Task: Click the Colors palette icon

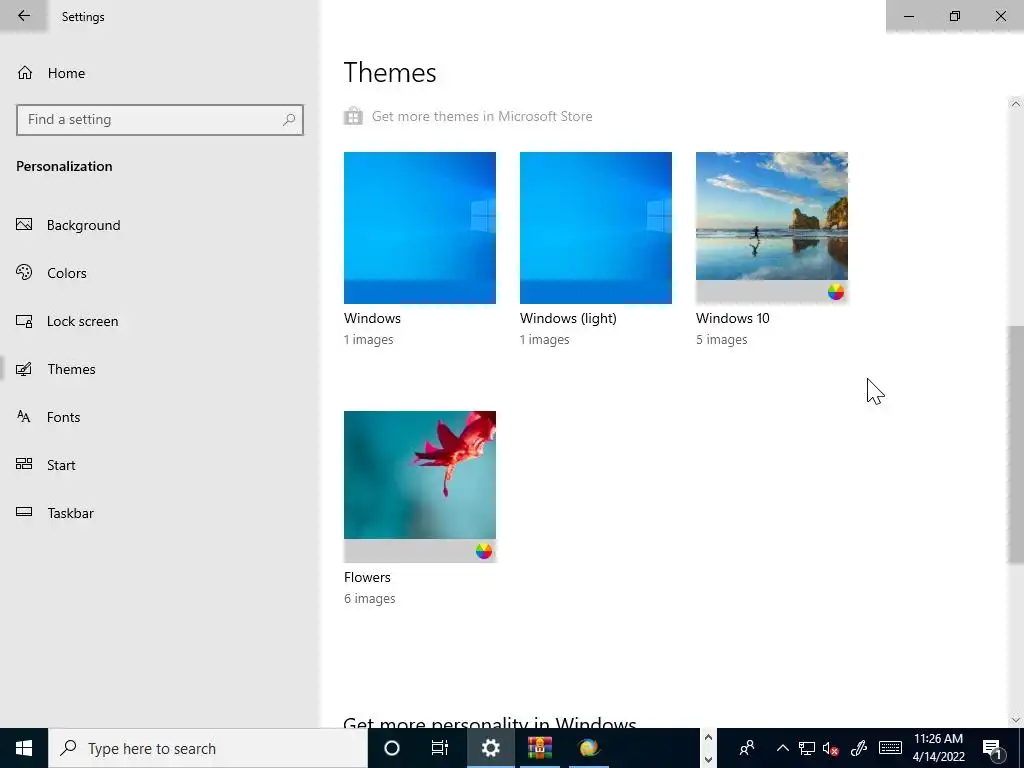Action: coord(24,272)
